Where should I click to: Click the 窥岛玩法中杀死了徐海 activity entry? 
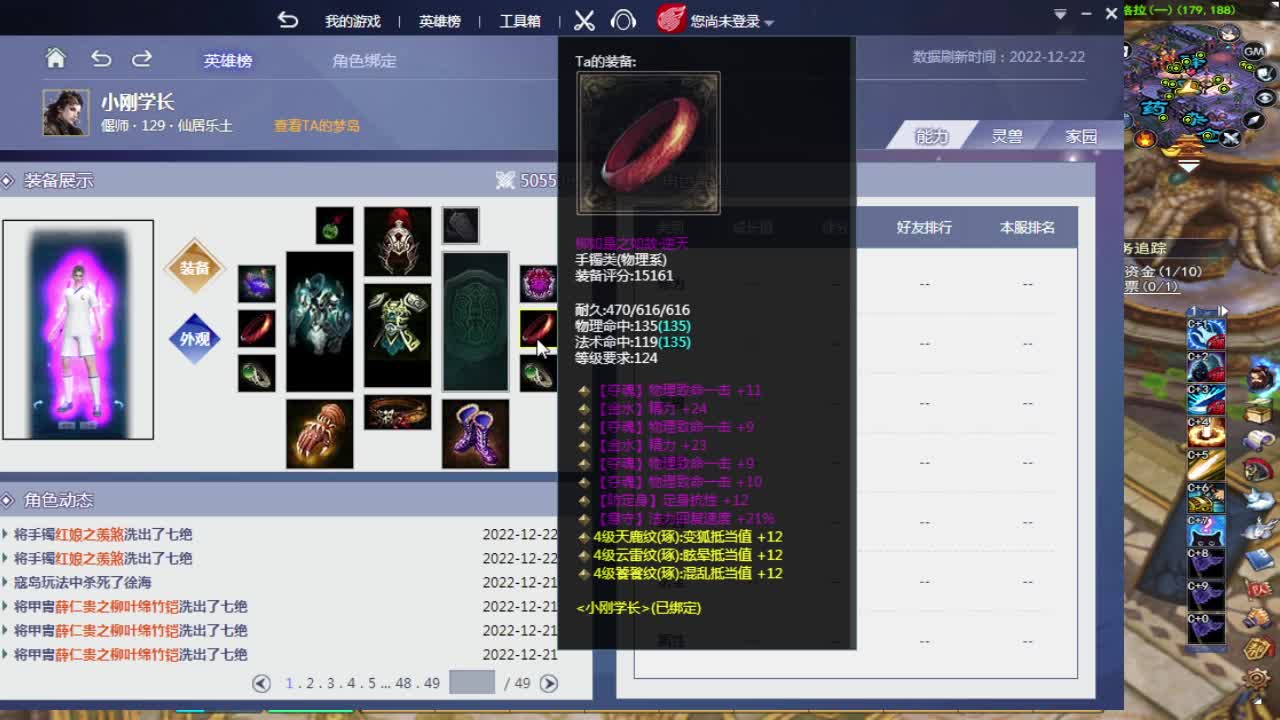(x=83, y=582)
